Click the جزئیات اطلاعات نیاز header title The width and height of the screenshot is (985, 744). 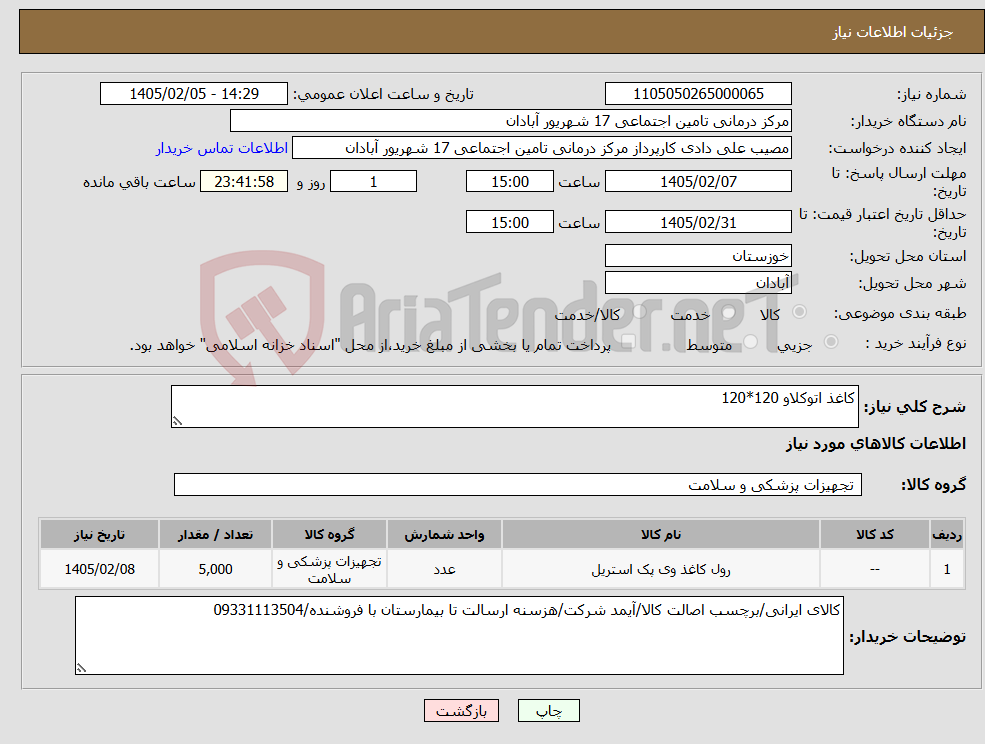tap(893, 32)
